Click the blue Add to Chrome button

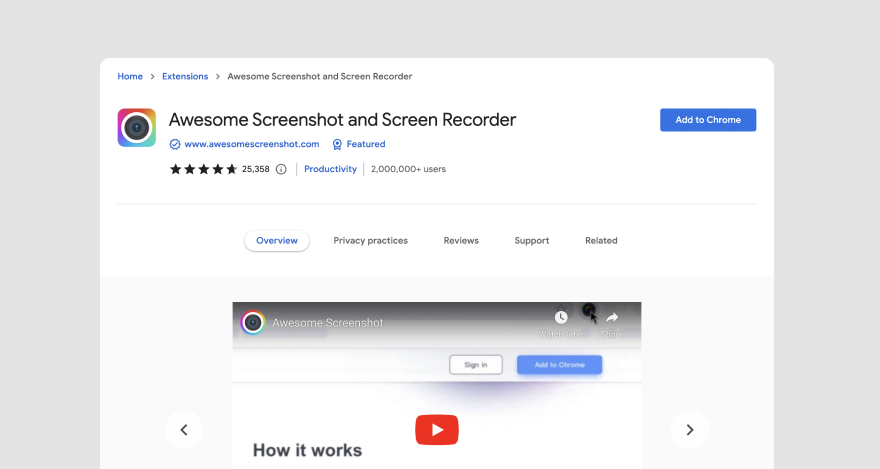point(708,120)
